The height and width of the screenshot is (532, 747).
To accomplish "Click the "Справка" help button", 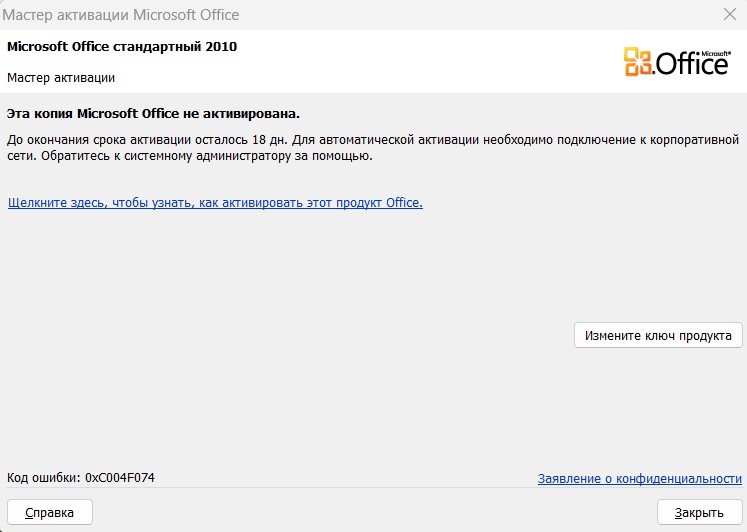I will tap(50, 512).
